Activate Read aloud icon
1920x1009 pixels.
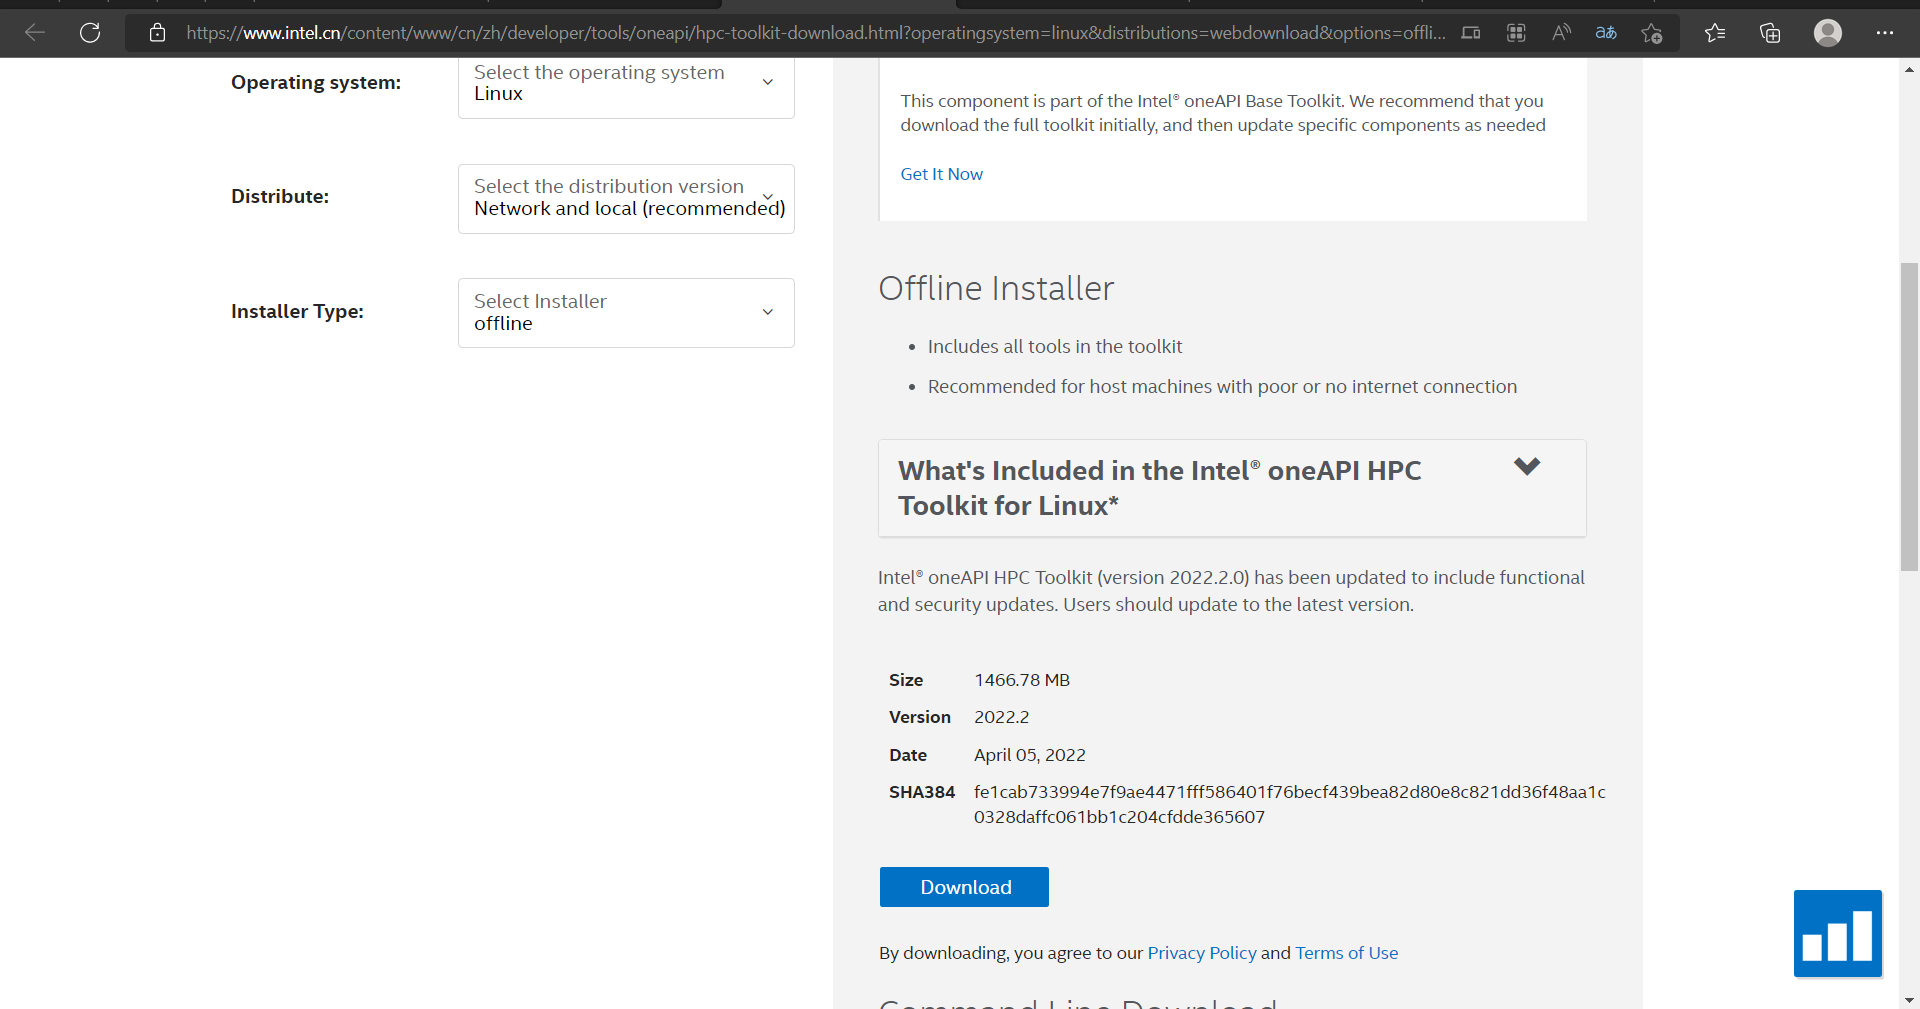click(1561, 33)
